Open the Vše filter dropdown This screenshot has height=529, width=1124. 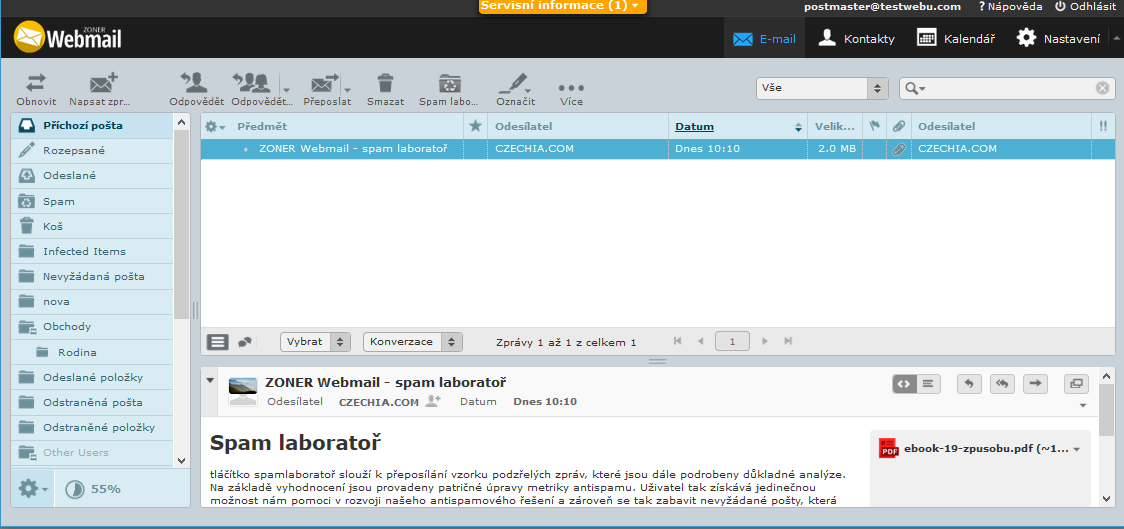pyautogui.click(x=821, y=88)
